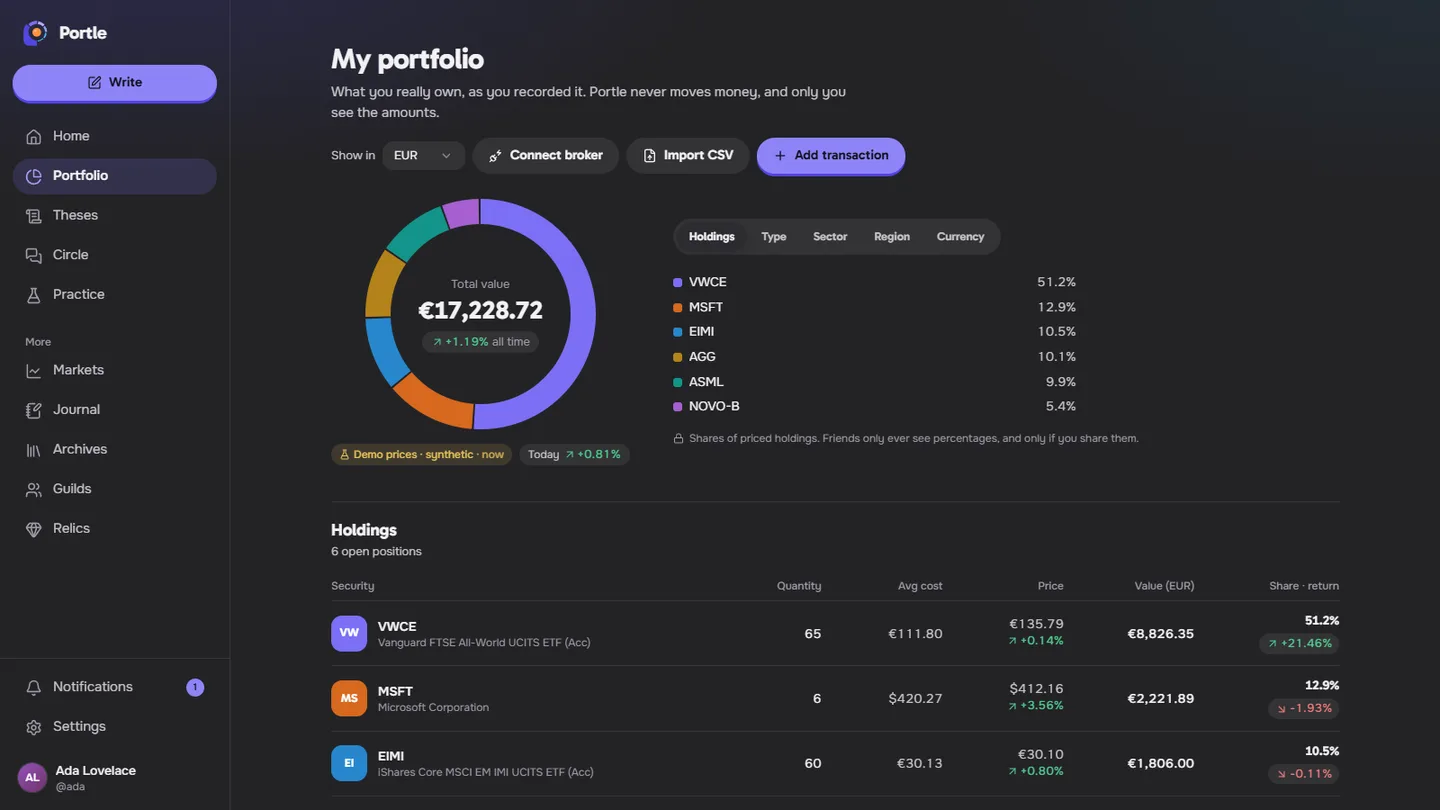
Task: Open Ada Lovelace profile avatar
Action: [x=32, y=777]
